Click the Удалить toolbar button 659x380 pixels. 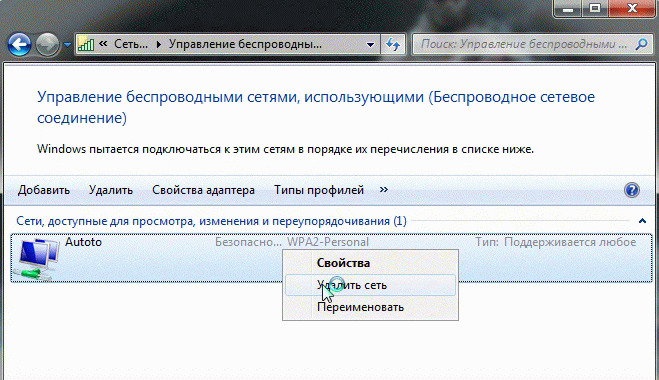coord(111,190)
